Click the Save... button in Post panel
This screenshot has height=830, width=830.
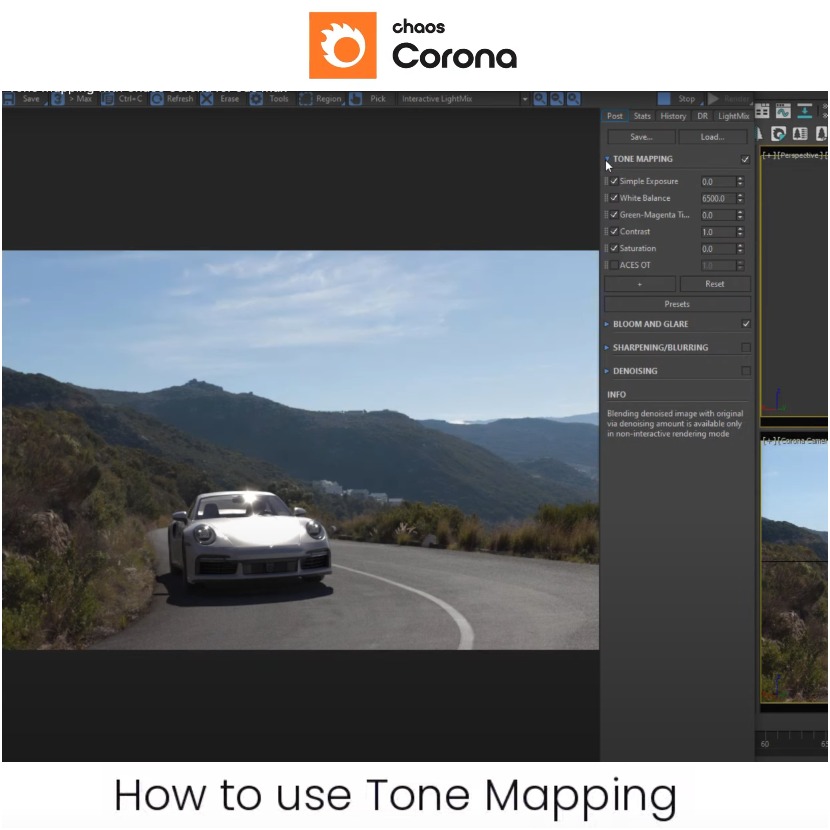(641, 137)
